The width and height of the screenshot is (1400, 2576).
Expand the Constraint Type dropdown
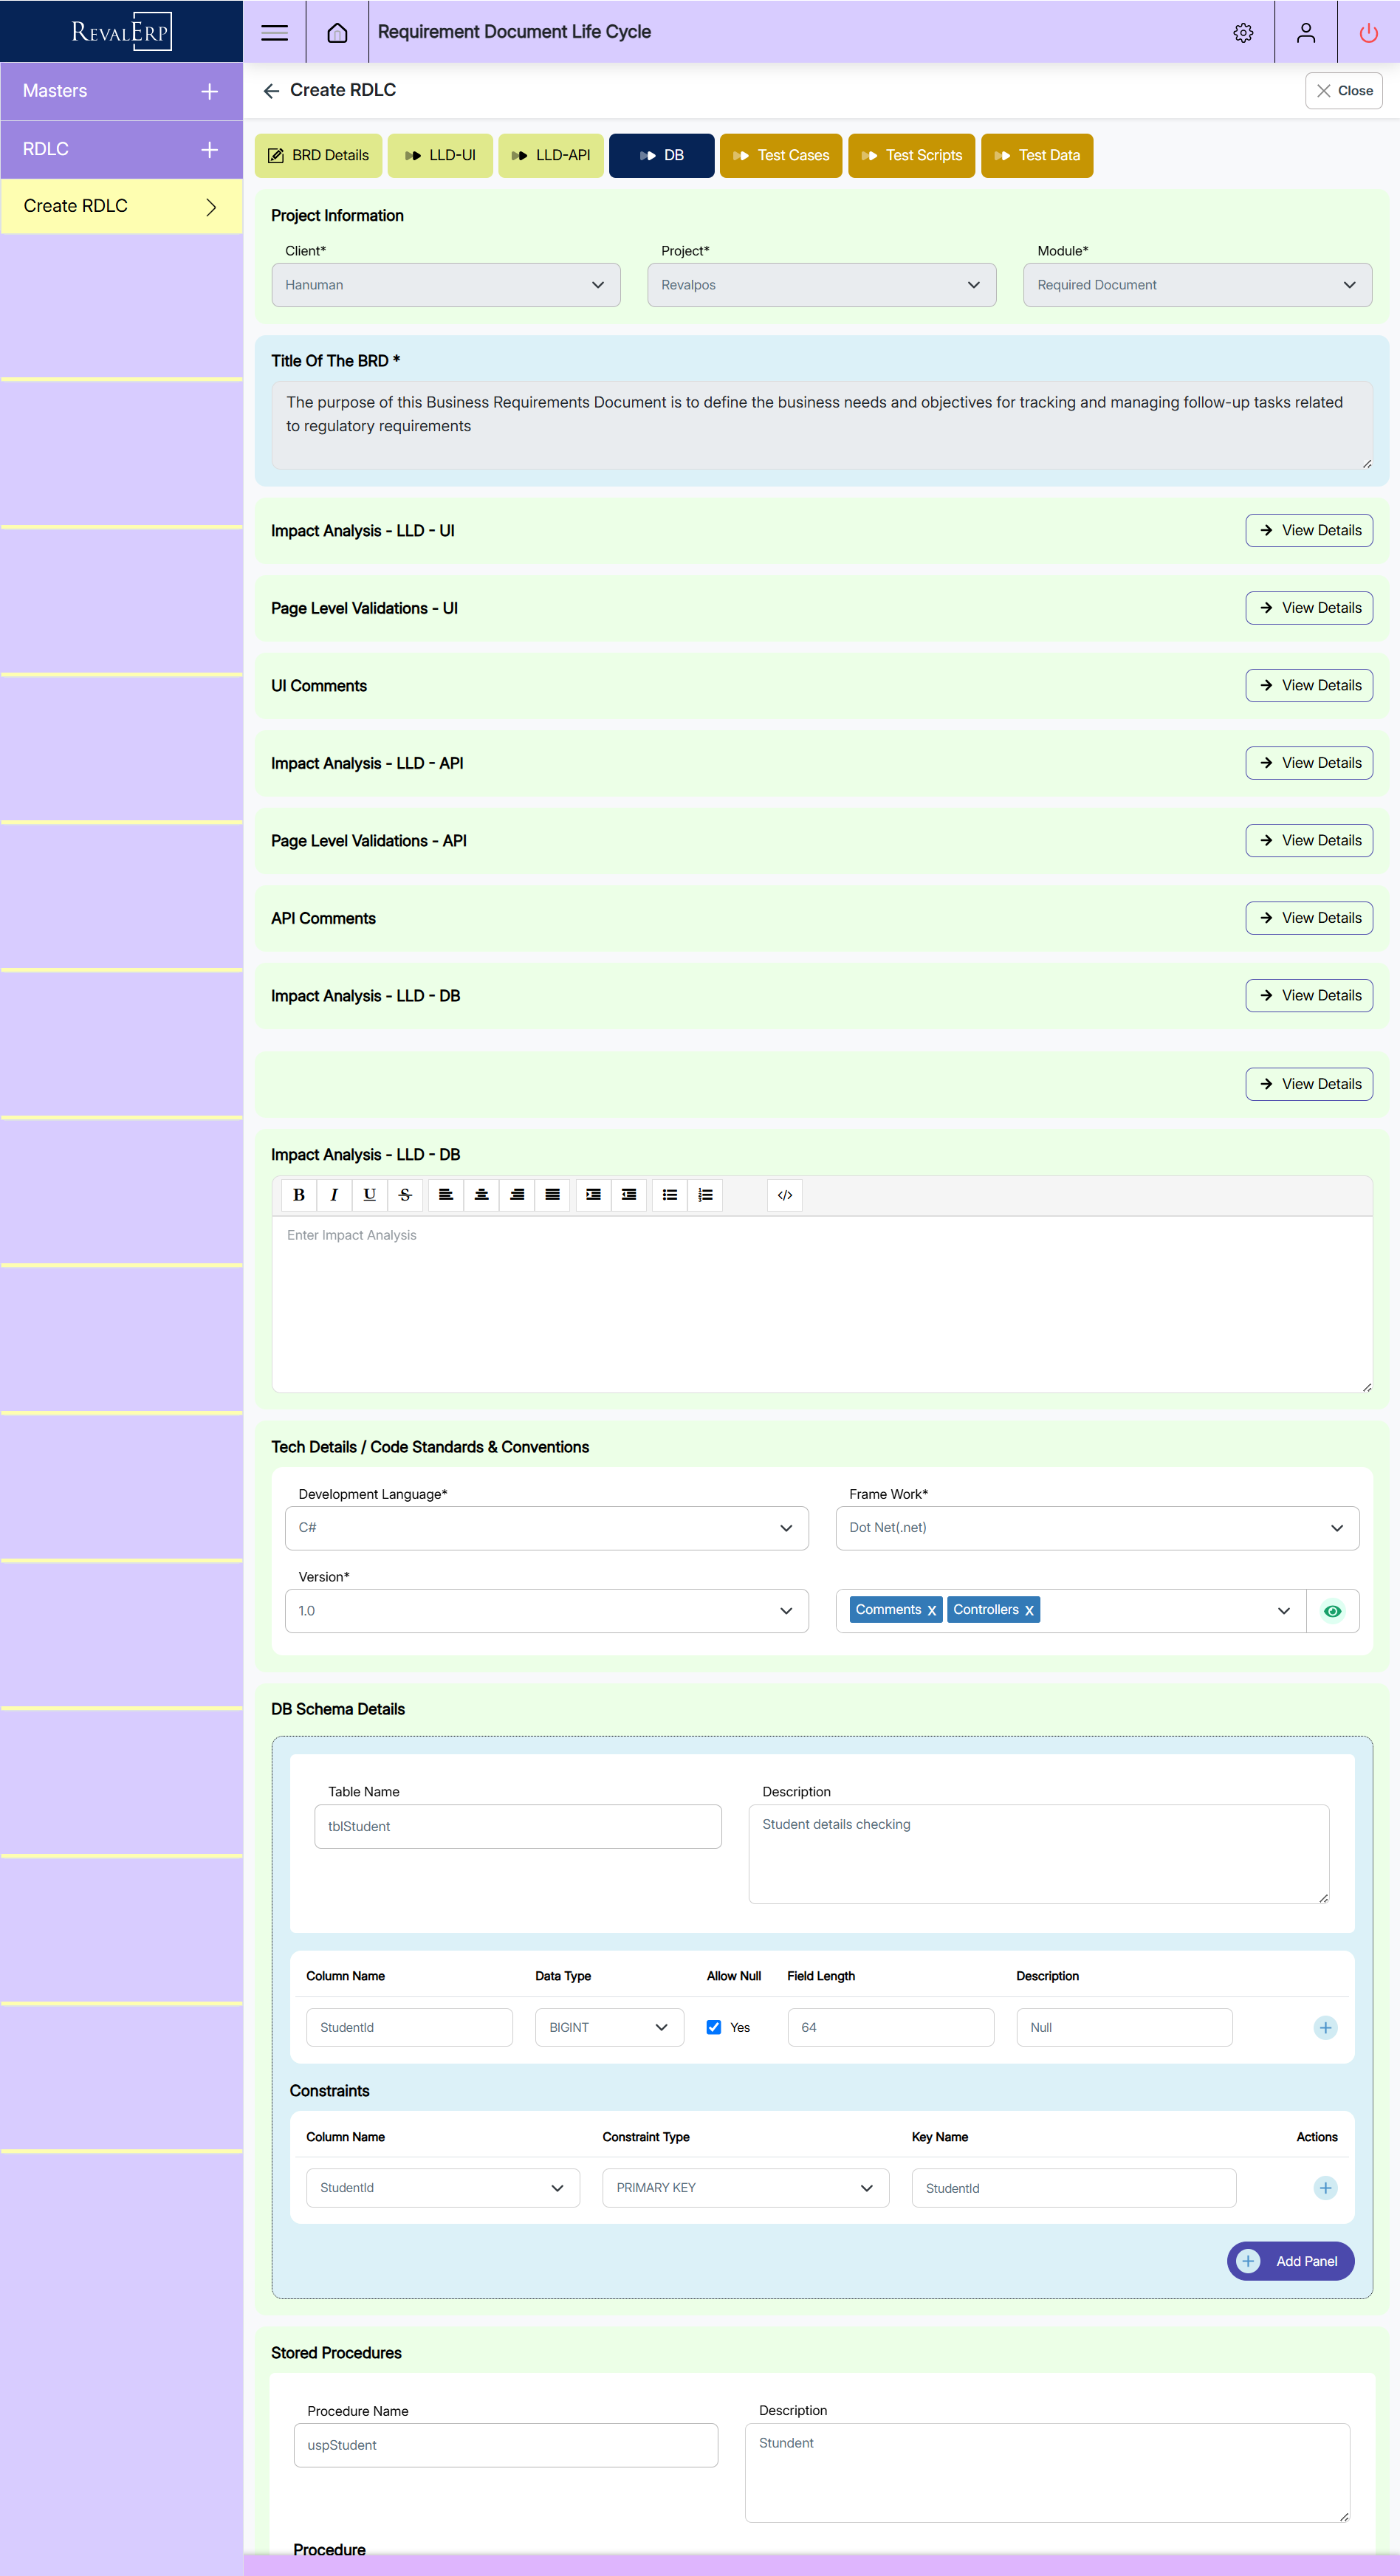(x=745, y=2188)
